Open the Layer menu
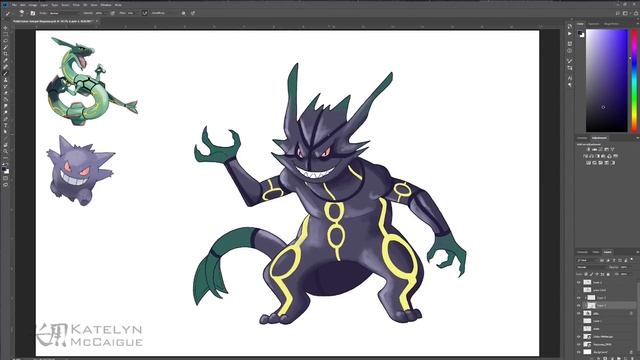The image size is (640, 360). coord(44,5)
